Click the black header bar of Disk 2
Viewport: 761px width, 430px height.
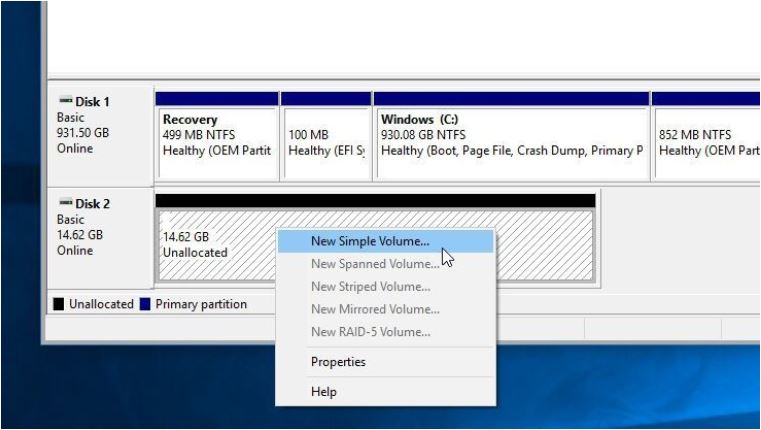[x=375, y=200]
